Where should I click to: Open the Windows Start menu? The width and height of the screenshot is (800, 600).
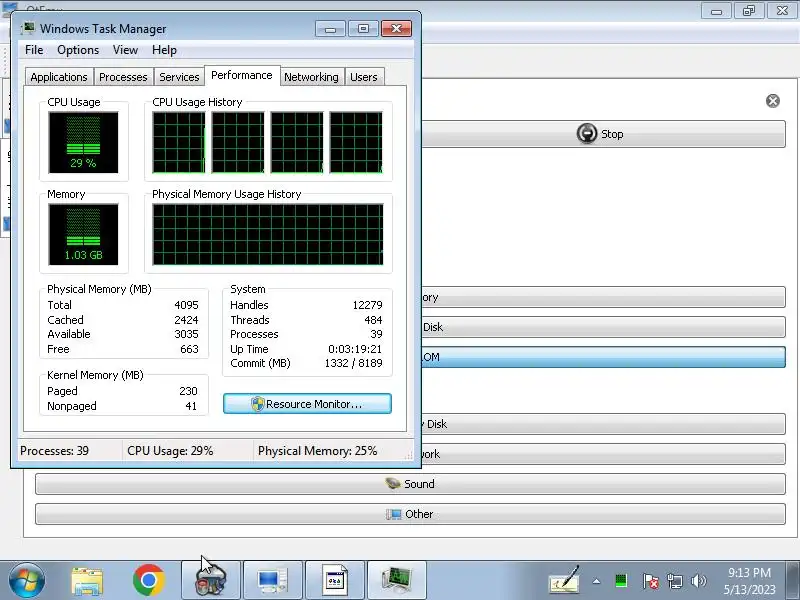pos(26,580)
